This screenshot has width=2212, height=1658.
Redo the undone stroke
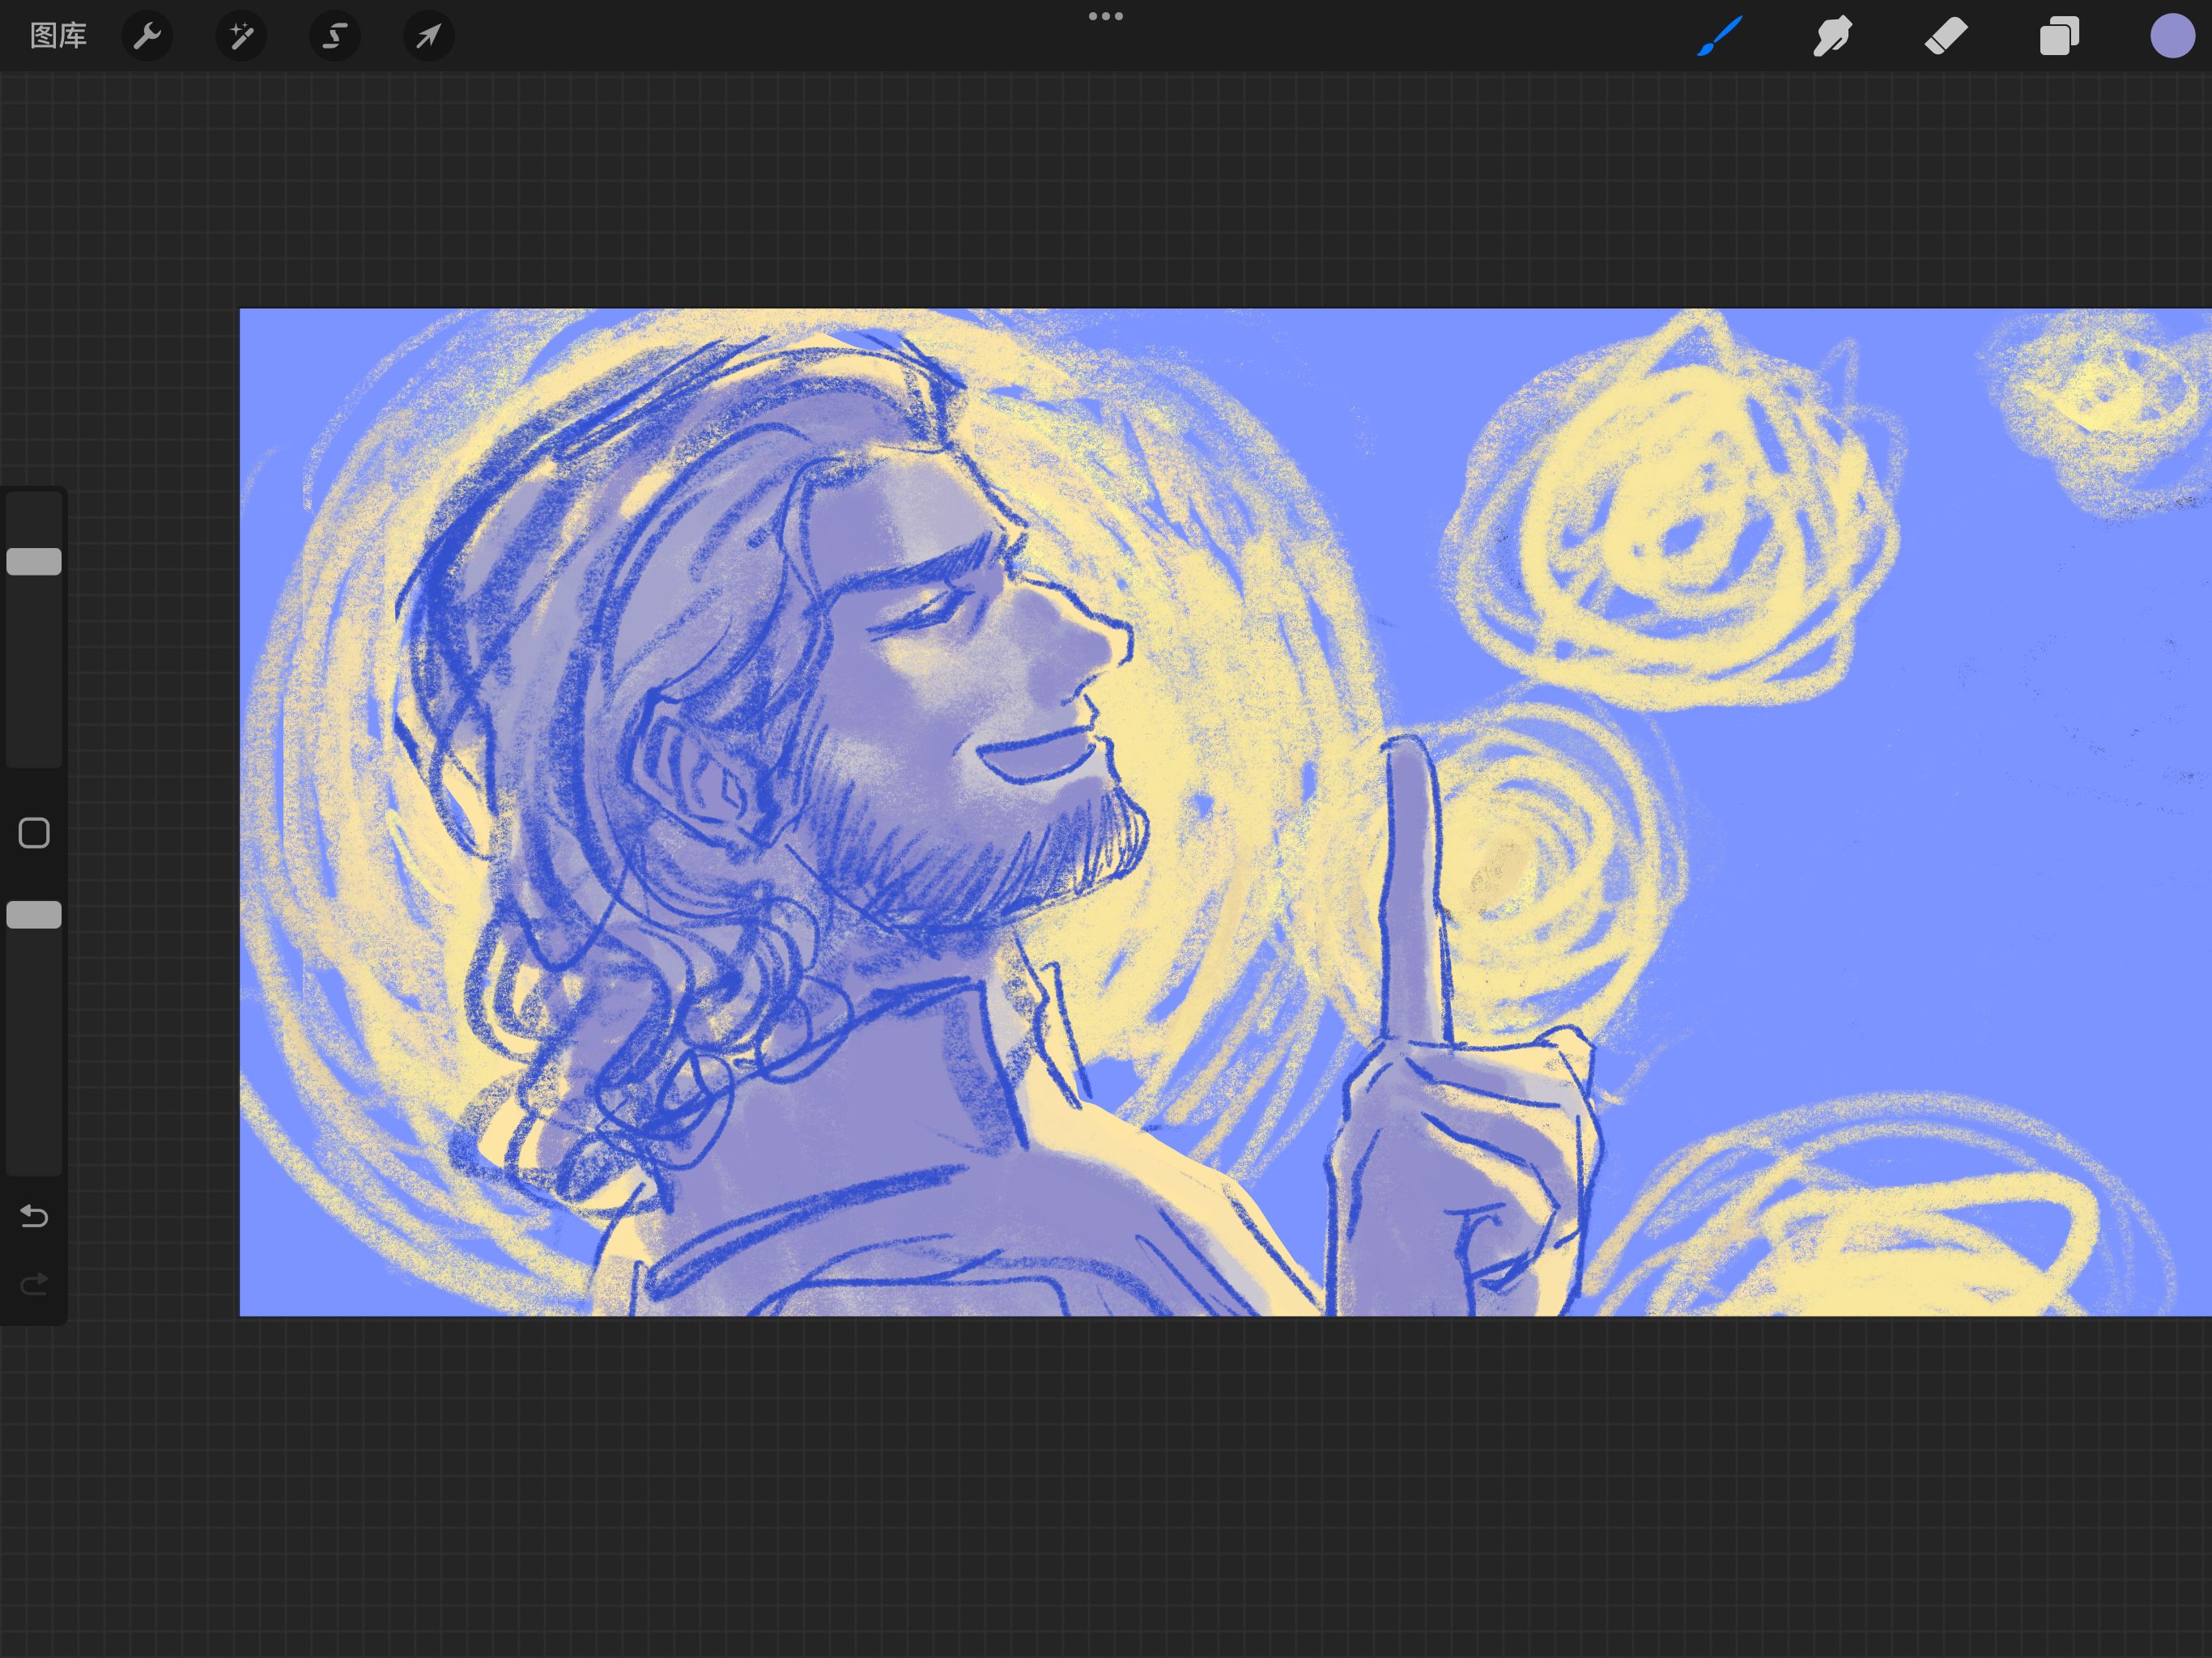[x=34, y=1283]
